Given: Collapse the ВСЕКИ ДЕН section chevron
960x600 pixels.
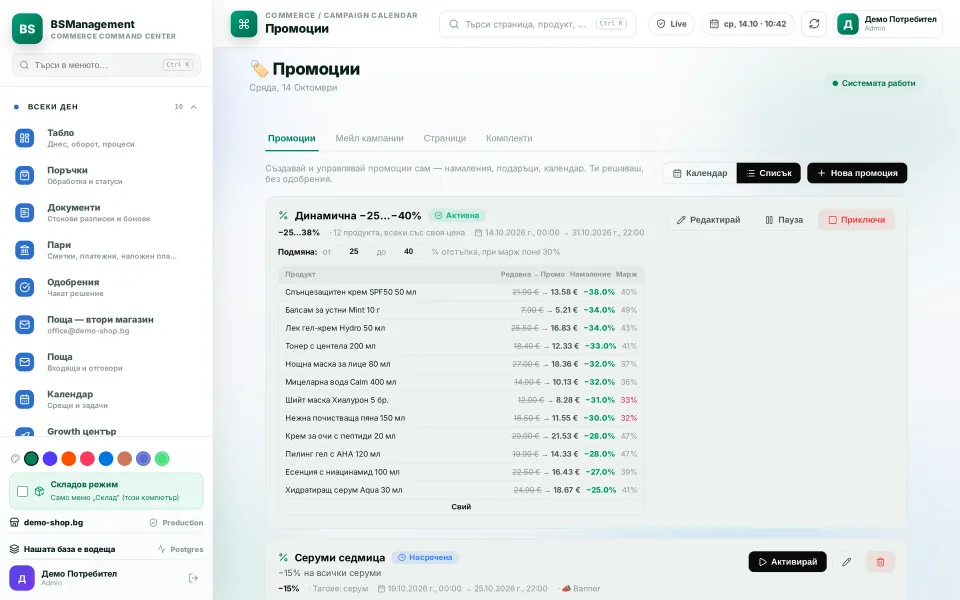Looking at the screenshot, I should coord(193,107).
